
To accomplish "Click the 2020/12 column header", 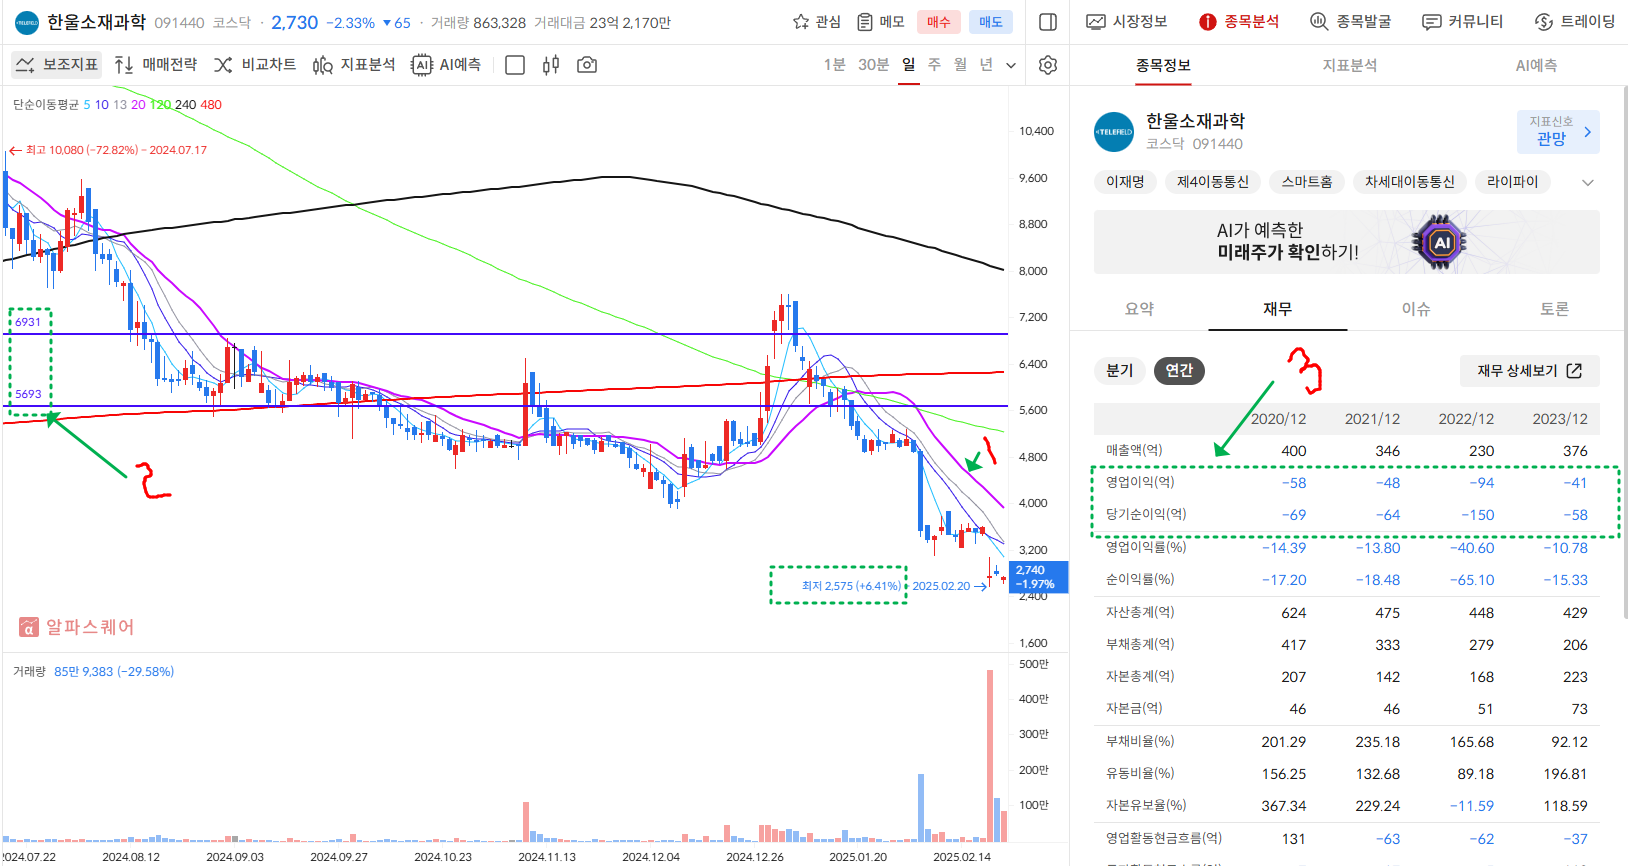I will (1278, 419).
